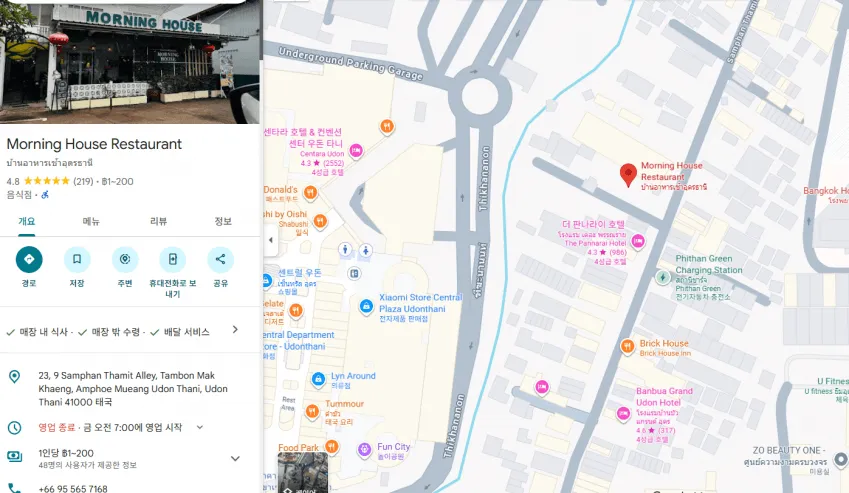The width and height of the screenshot is (849, 493).
Task: Switch to the 개요 overview tab
Action: [x=27, y=221]
